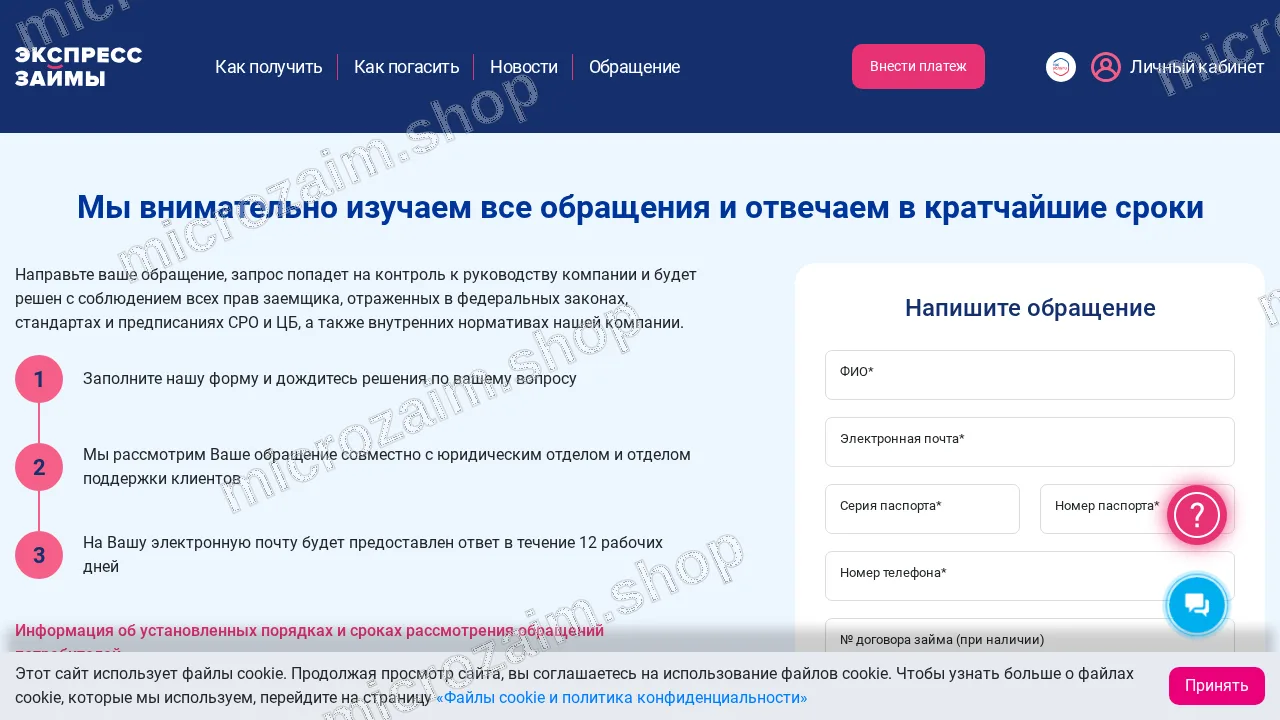Go to the Новости section

tap(524, 67)
